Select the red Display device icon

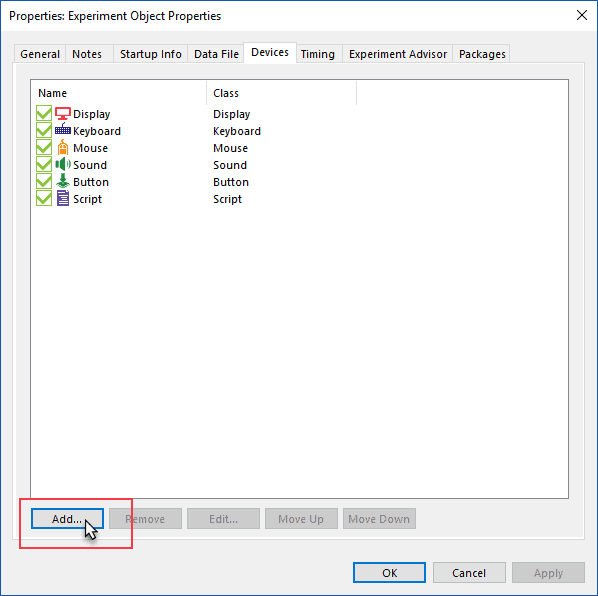pos(63,114)
